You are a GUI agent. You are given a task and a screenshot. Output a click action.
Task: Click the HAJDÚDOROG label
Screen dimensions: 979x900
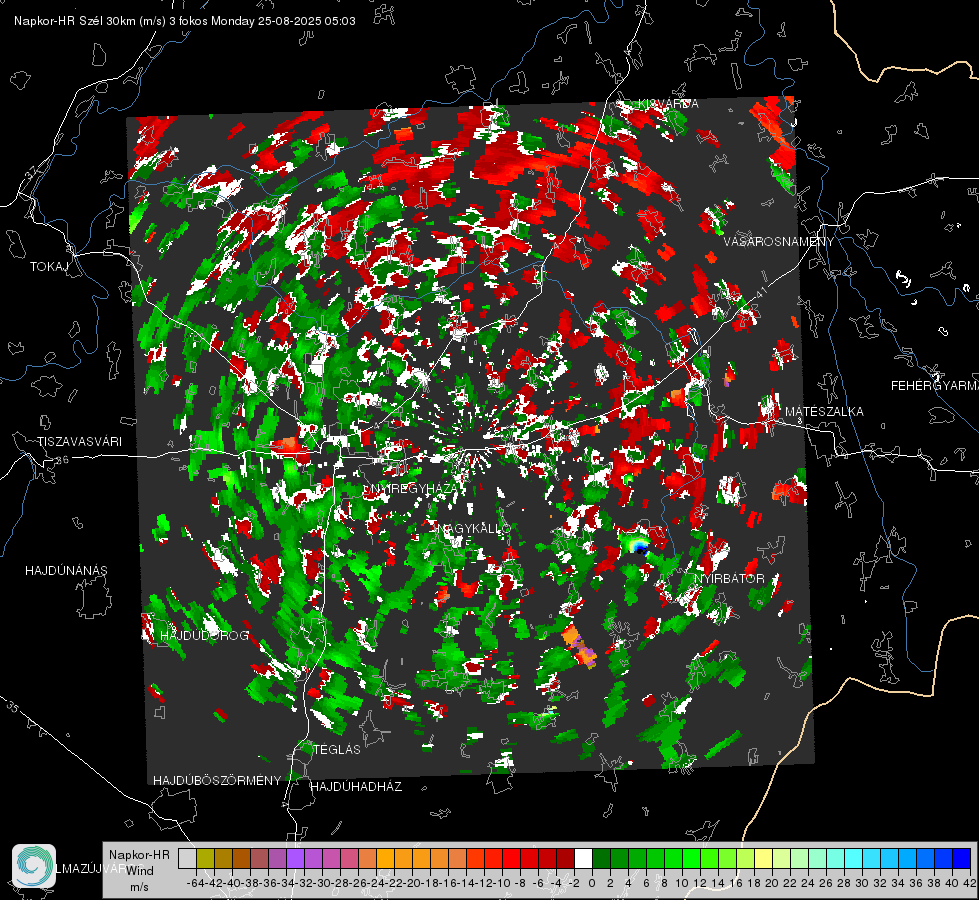[x=205, y=636]
